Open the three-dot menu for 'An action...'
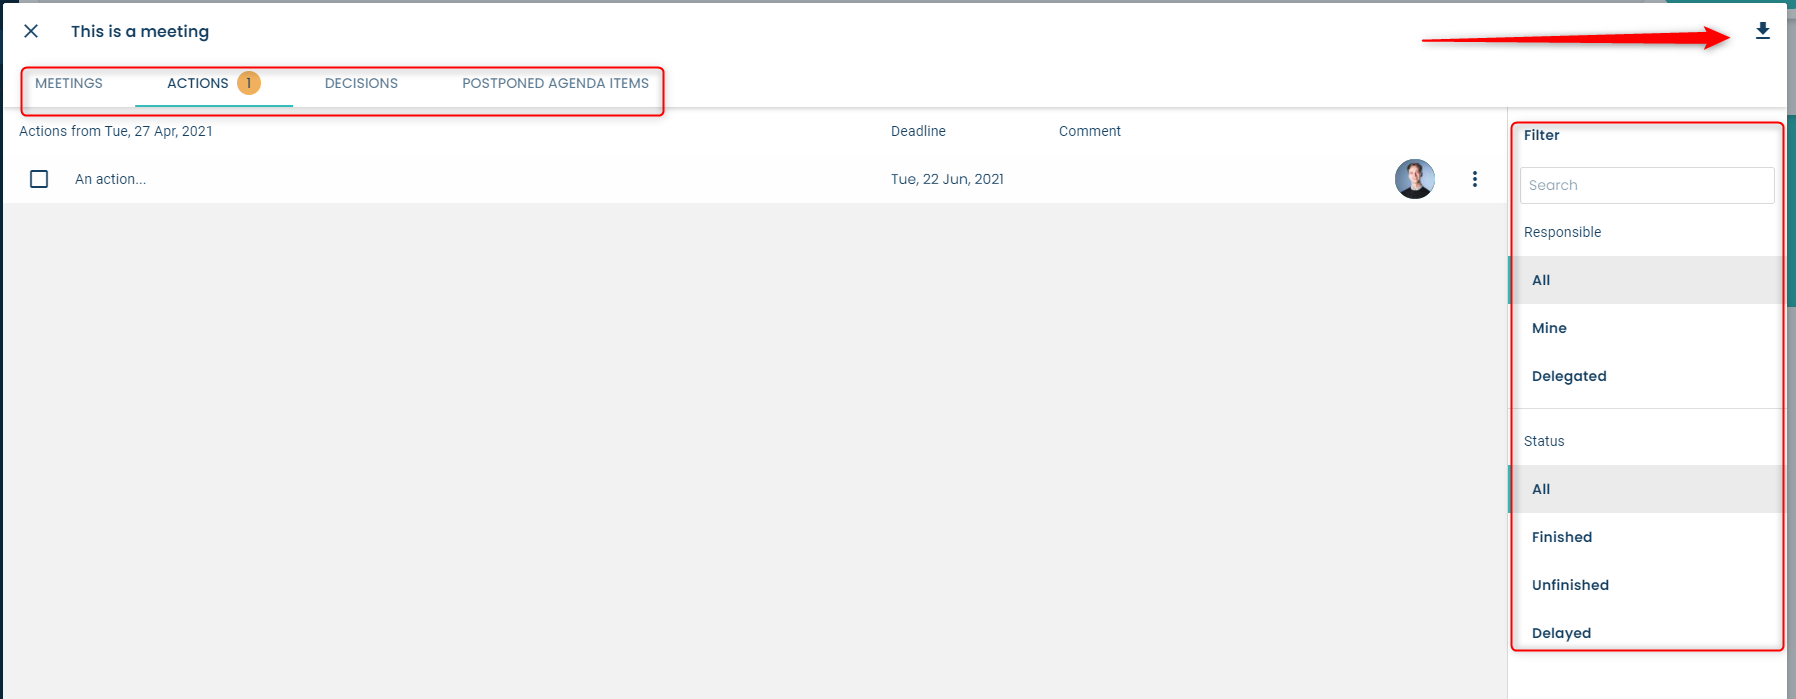The image size is (1796, 699). click(x=1475, y=179)
